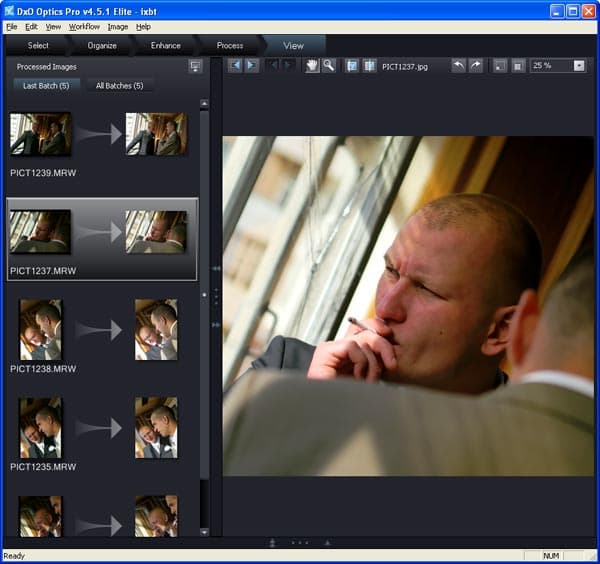Open the View menu in the menu bar

pos(53,27)
